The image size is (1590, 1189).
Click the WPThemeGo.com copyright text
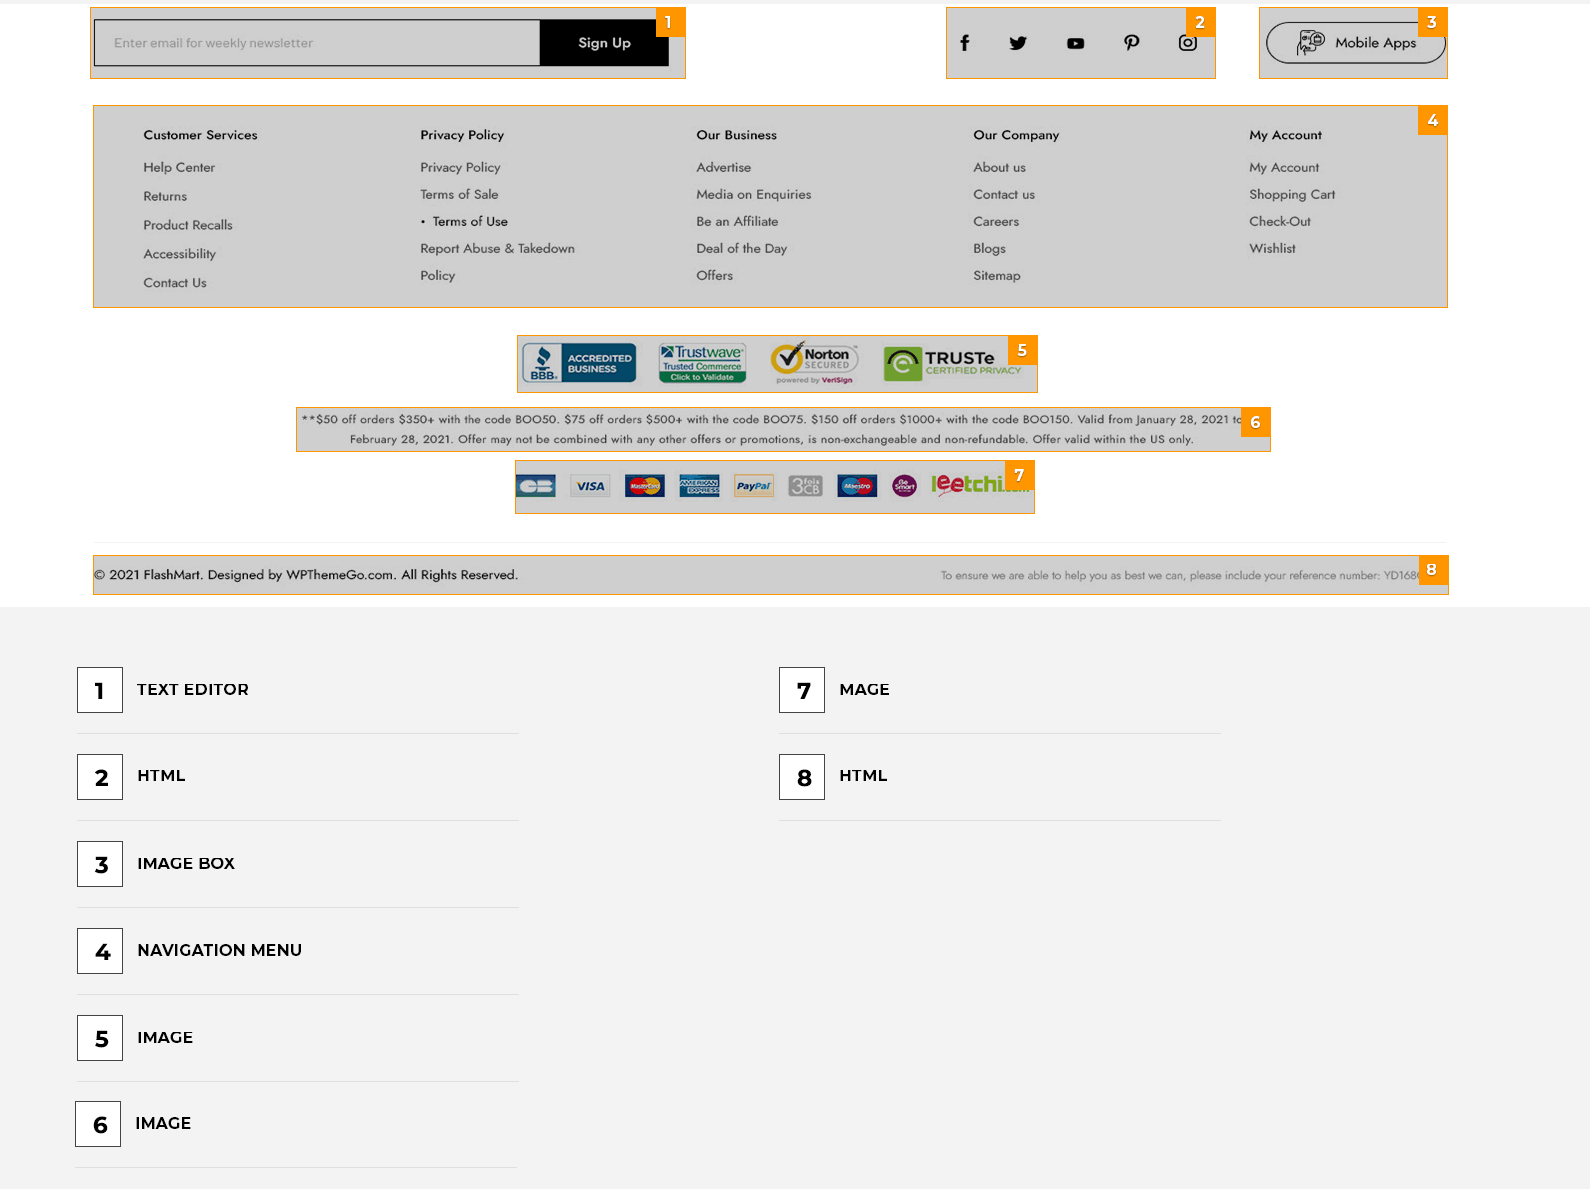pos(306,575)
